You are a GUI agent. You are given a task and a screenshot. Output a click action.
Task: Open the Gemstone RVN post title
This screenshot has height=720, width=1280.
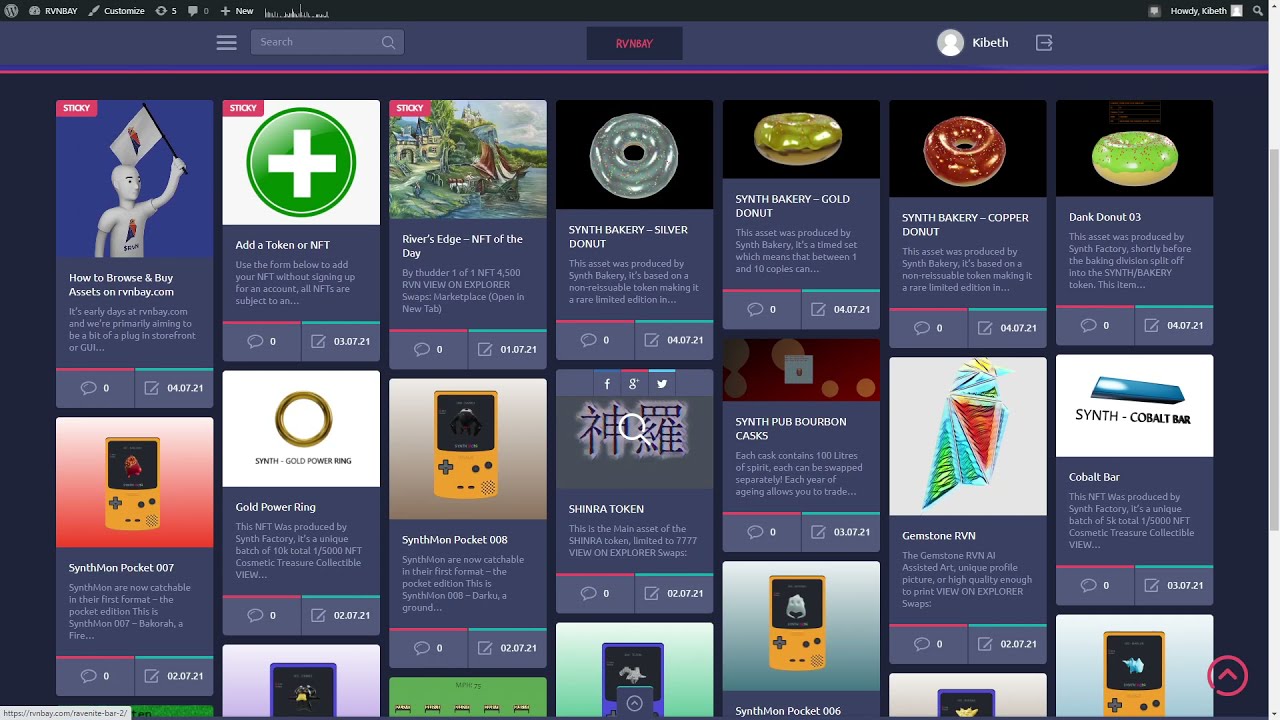click(939, 536)
